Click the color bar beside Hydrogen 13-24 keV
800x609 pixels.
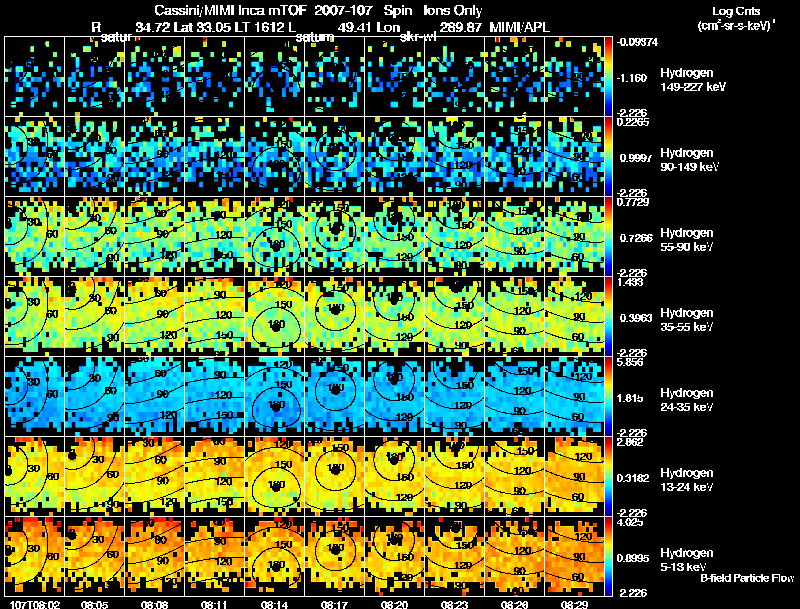[x=608, y=476]
